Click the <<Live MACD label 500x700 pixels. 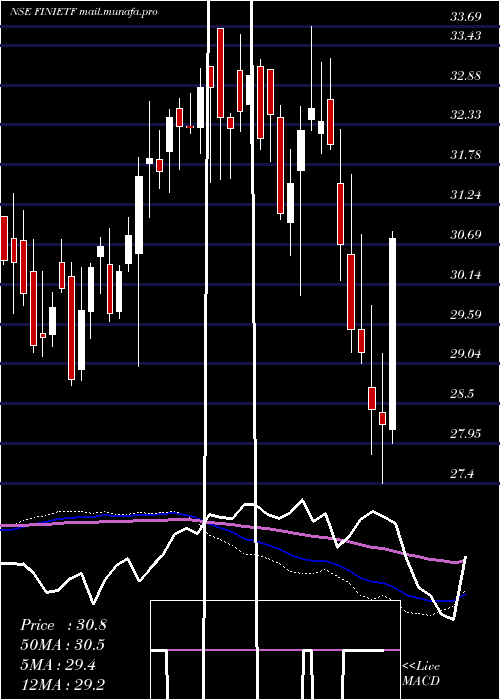pos(421,674)
